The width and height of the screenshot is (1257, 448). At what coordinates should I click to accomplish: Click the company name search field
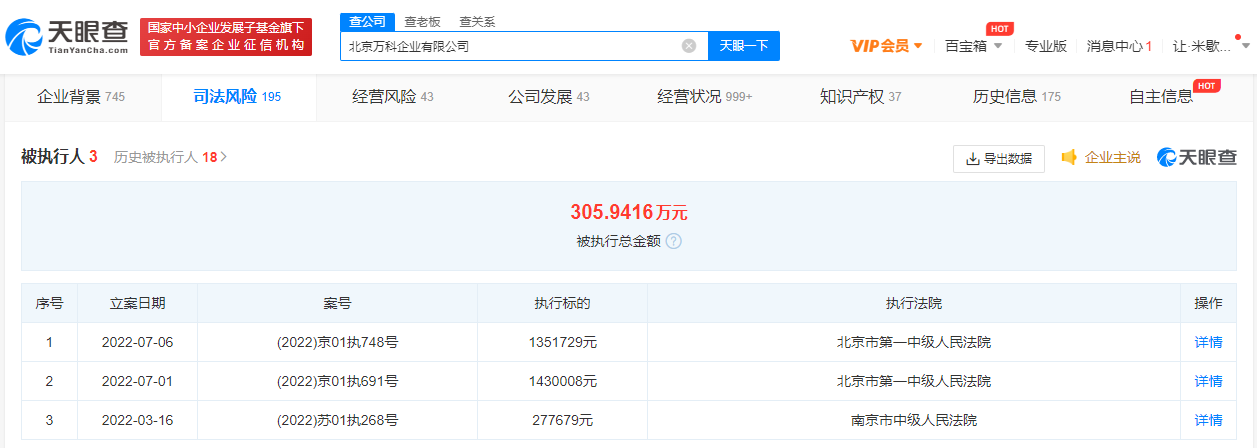click(510, 46)
